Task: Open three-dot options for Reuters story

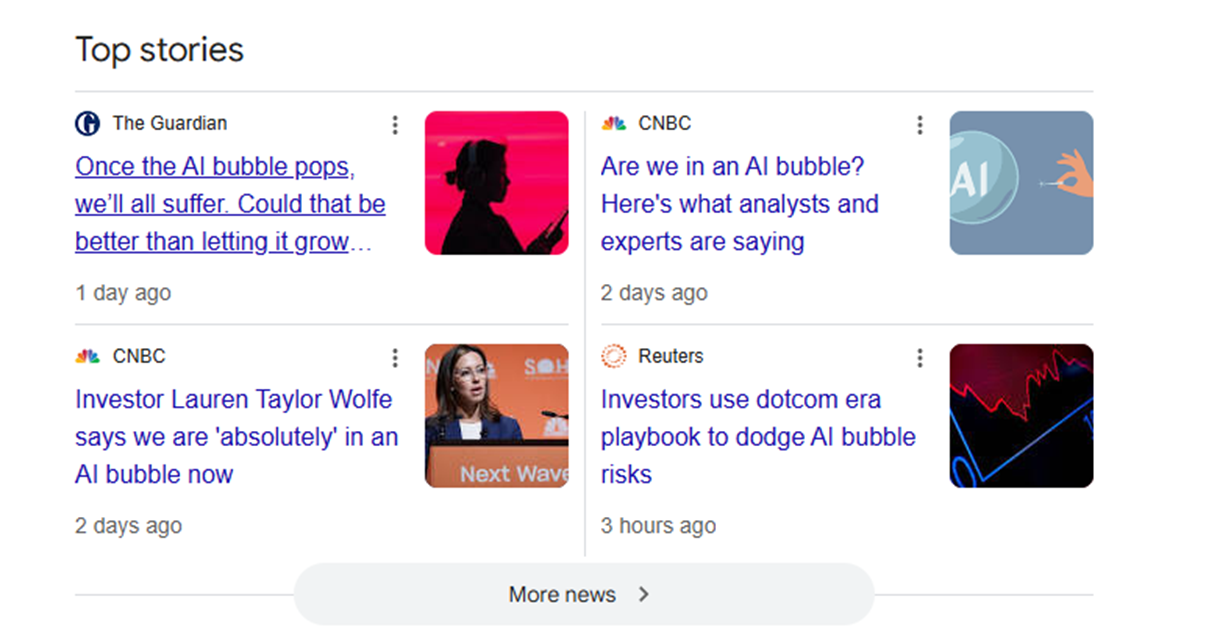Action: pos(920,358)
